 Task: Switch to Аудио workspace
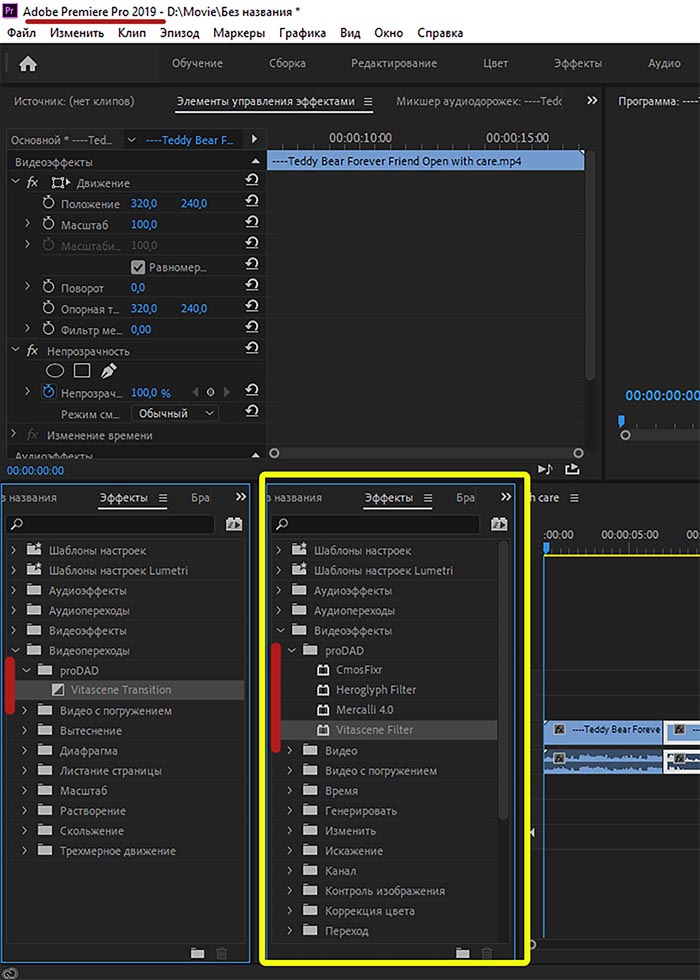pos(664,63)
